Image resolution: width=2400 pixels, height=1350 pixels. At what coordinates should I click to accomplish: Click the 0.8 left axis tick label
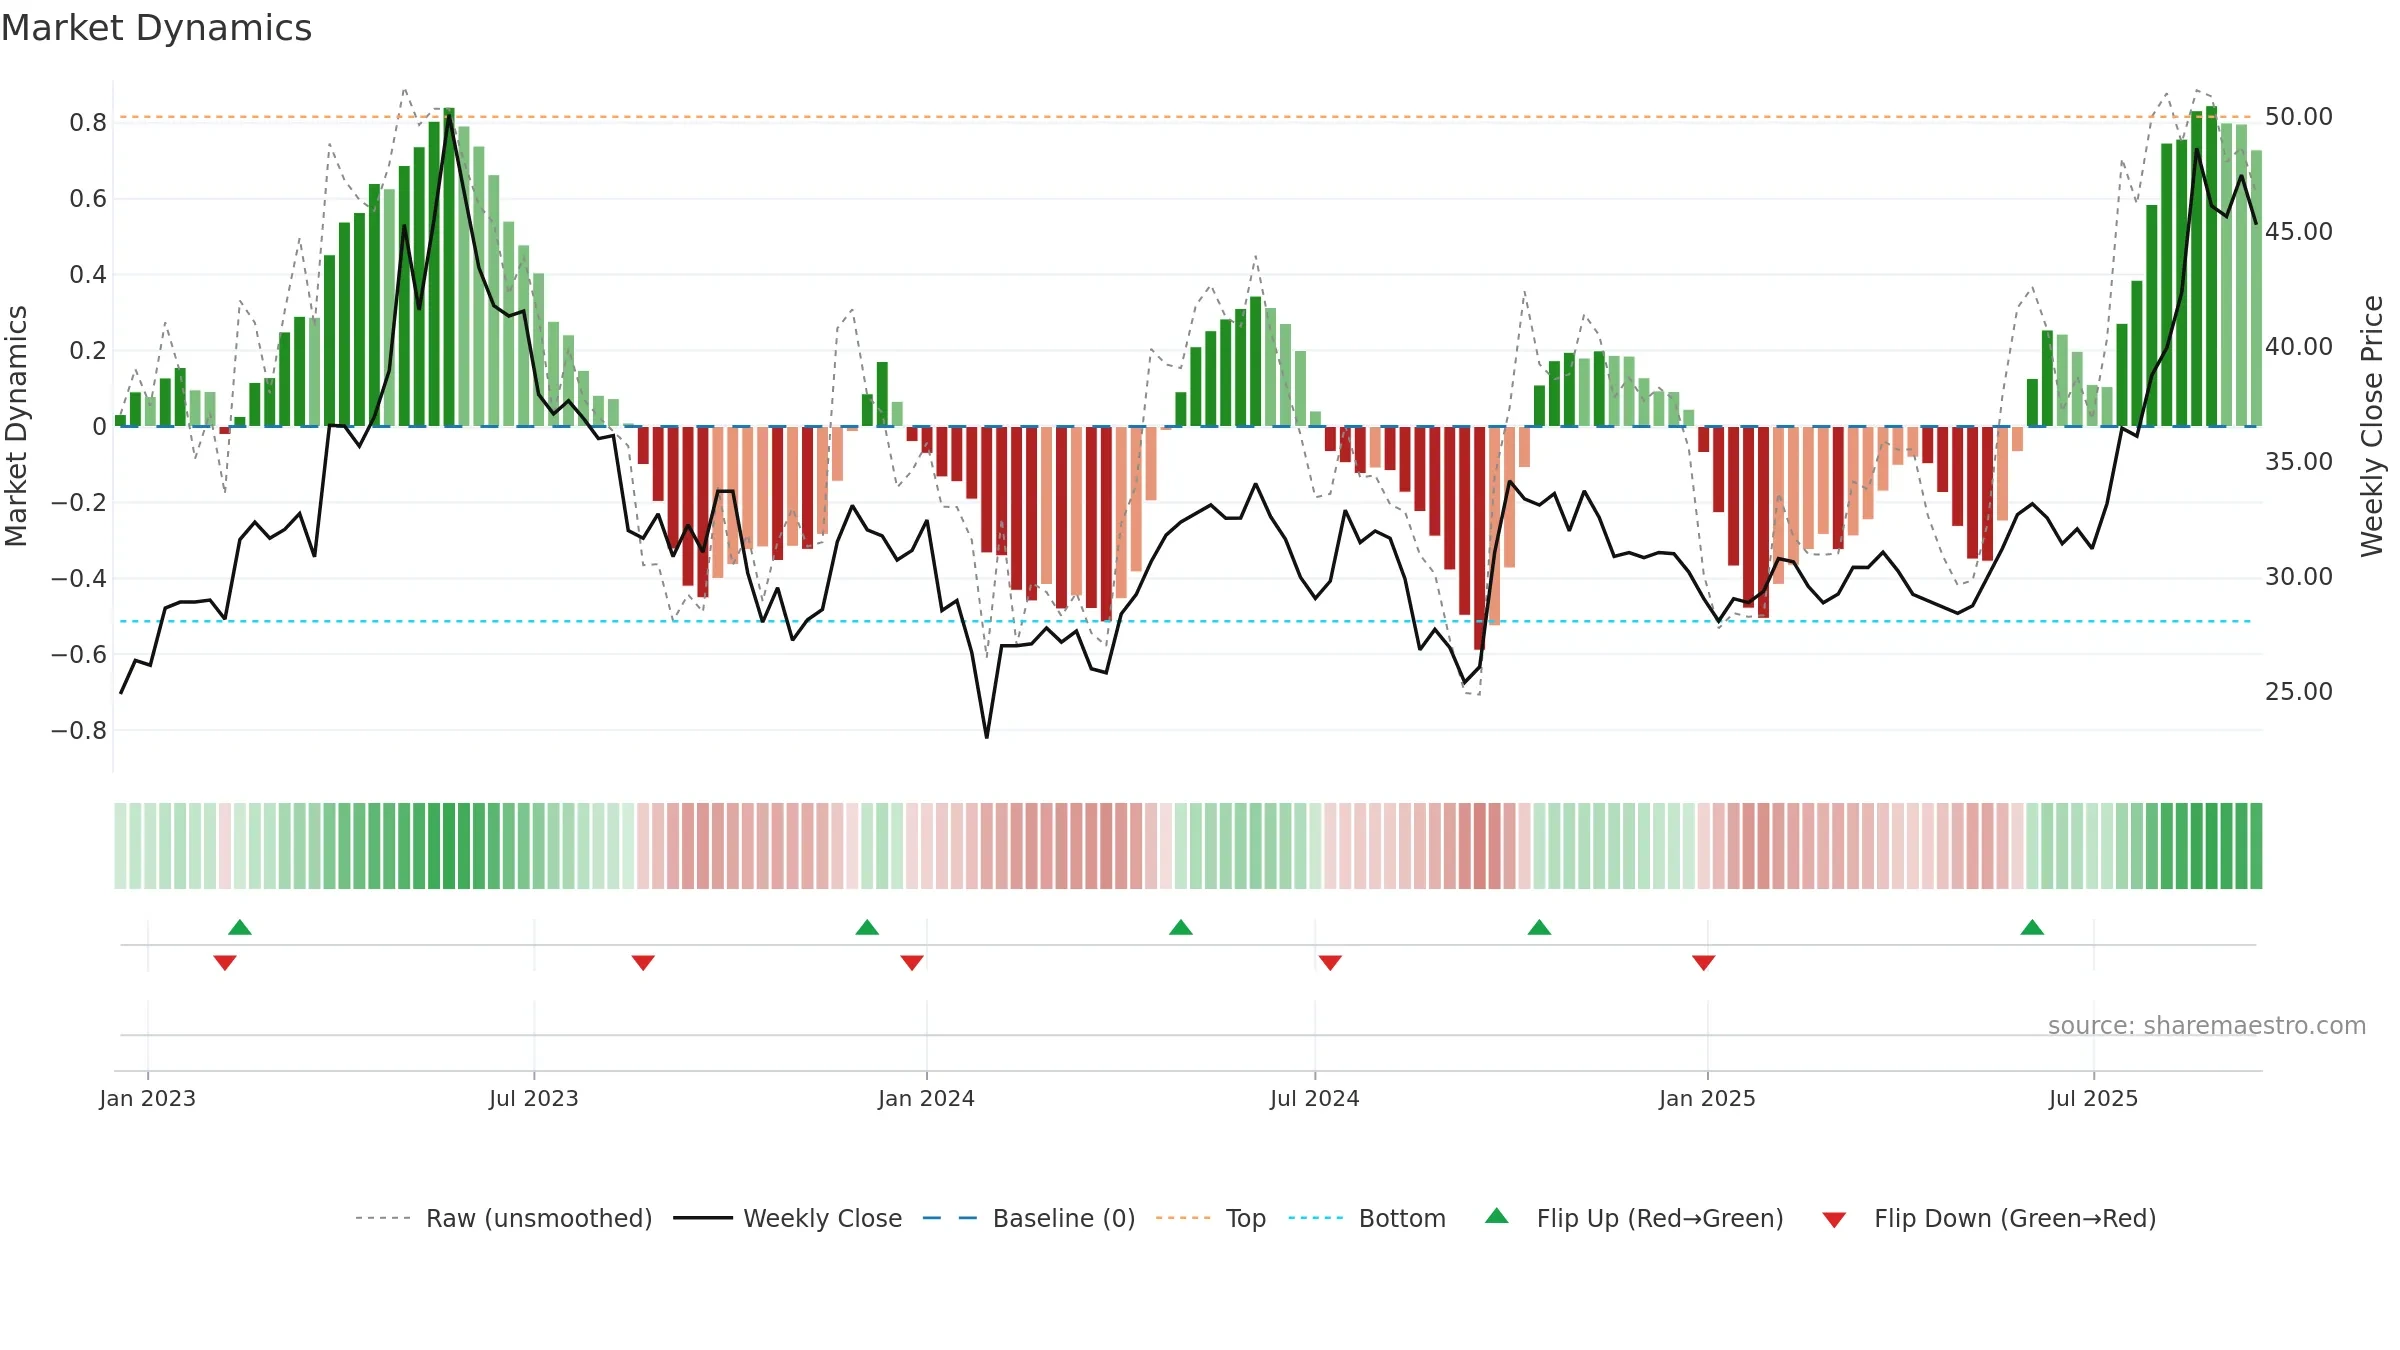88,123
